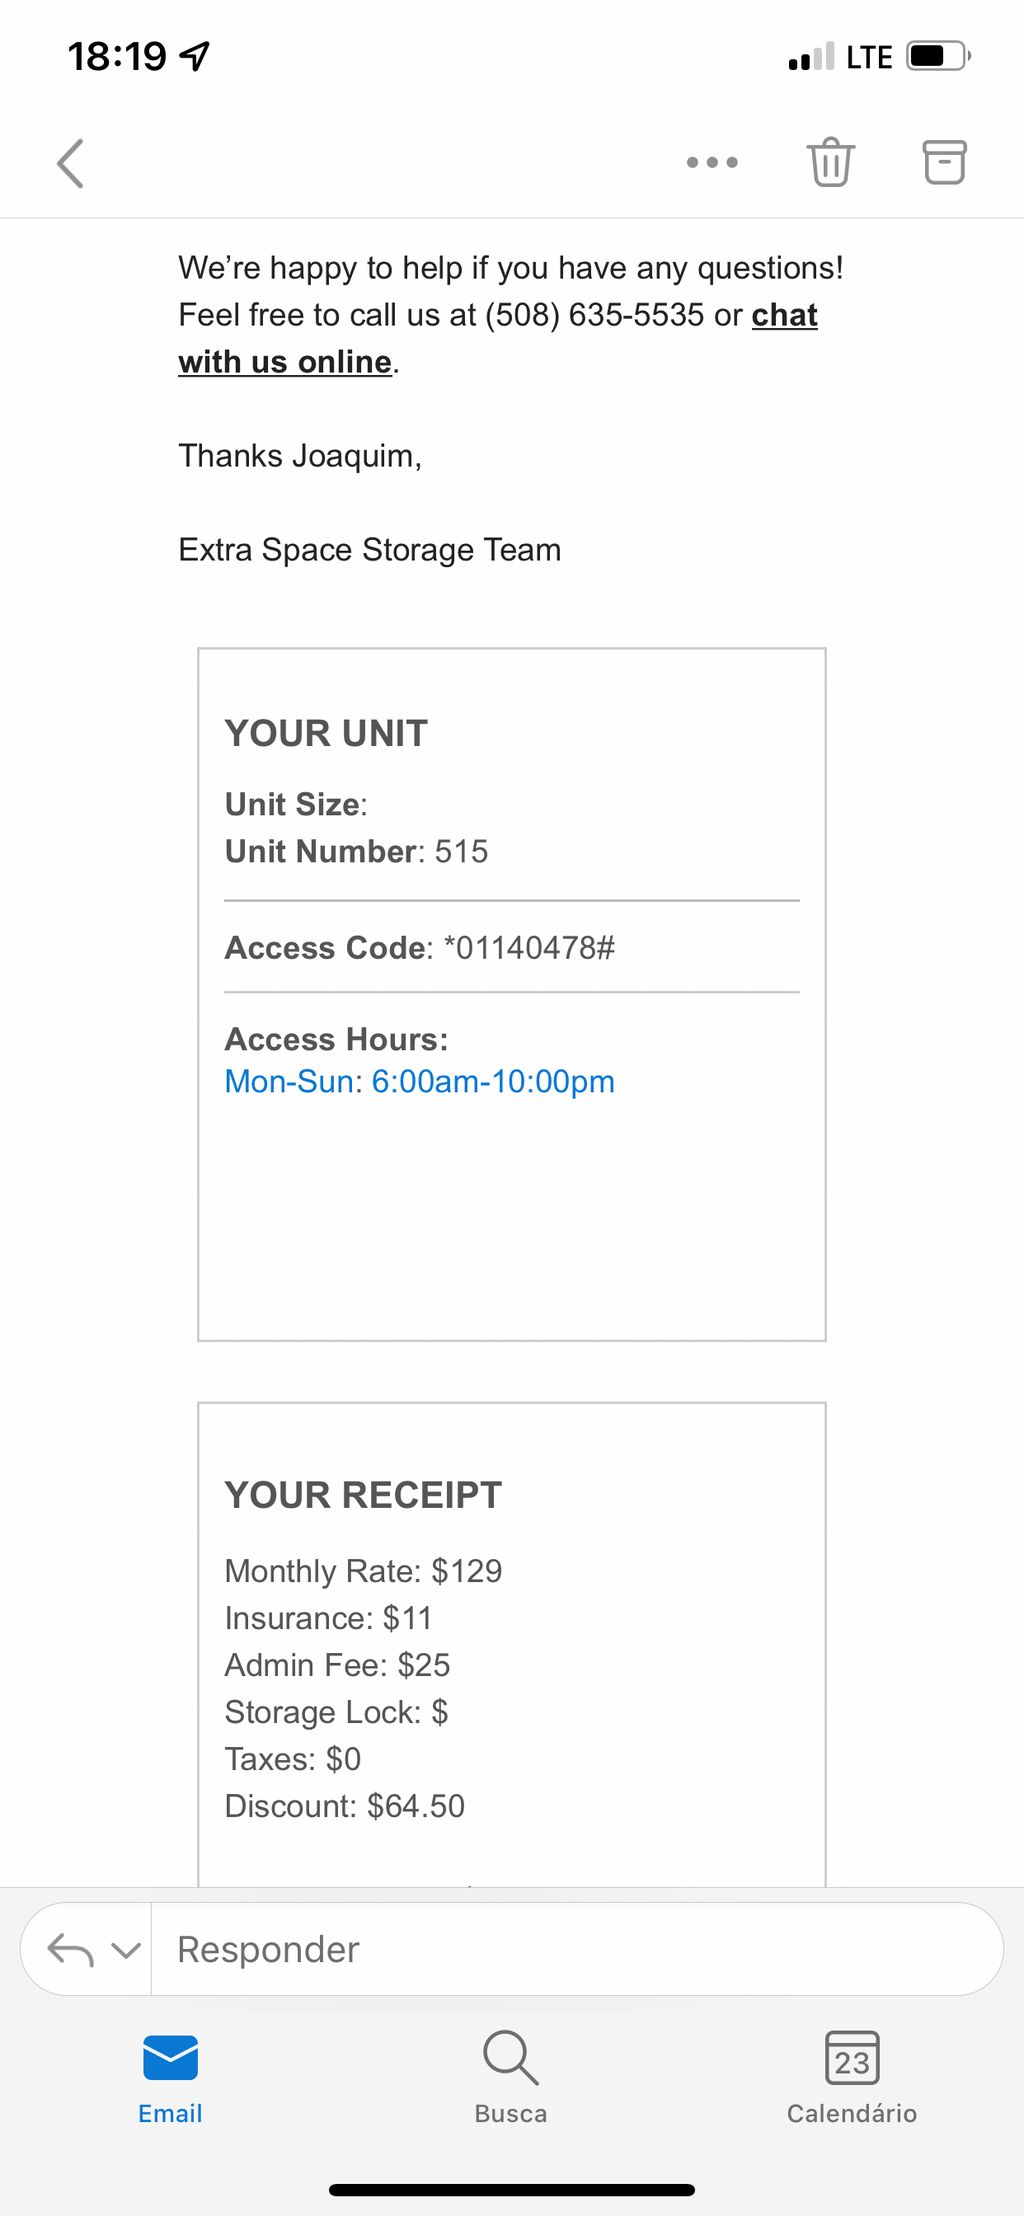The height and width of the screenshot is (2216, 1024).
Task: Switch to the Email tab
Action: coord(170,2078)
